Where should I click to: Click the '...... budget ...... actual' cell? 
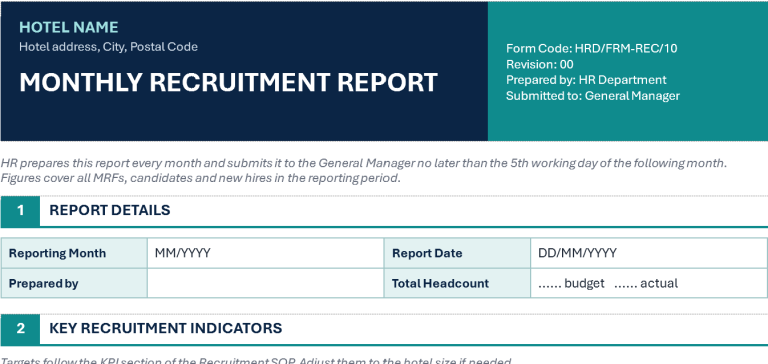[x=648, y=283]
